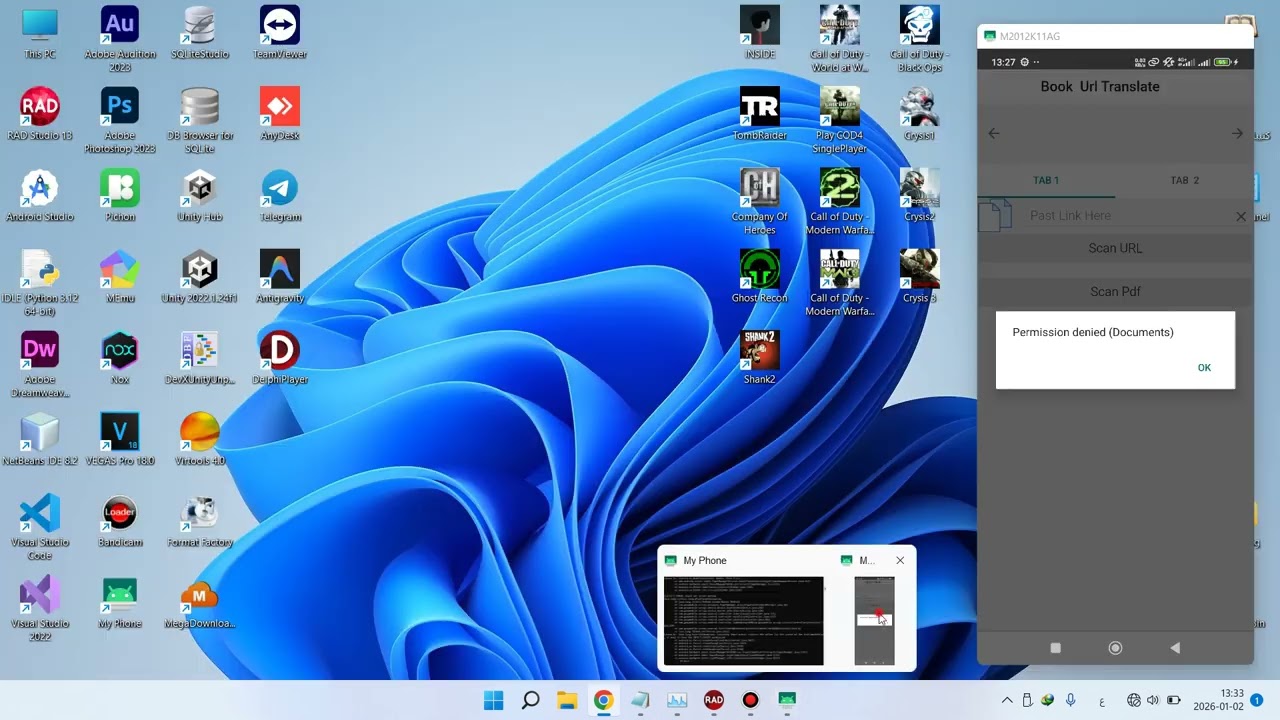Select the Unity Hub desktop shortcut

200,196
